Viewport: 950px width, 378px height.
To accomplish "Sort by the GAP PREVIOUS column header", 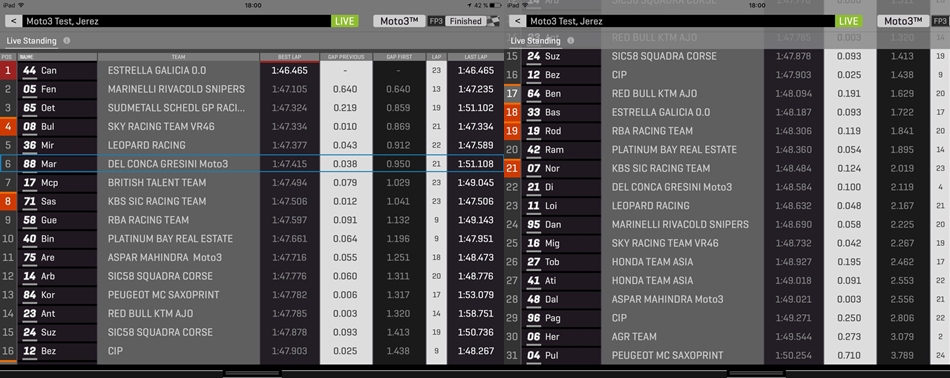I will pyautogui.click(x=346, y=57).
